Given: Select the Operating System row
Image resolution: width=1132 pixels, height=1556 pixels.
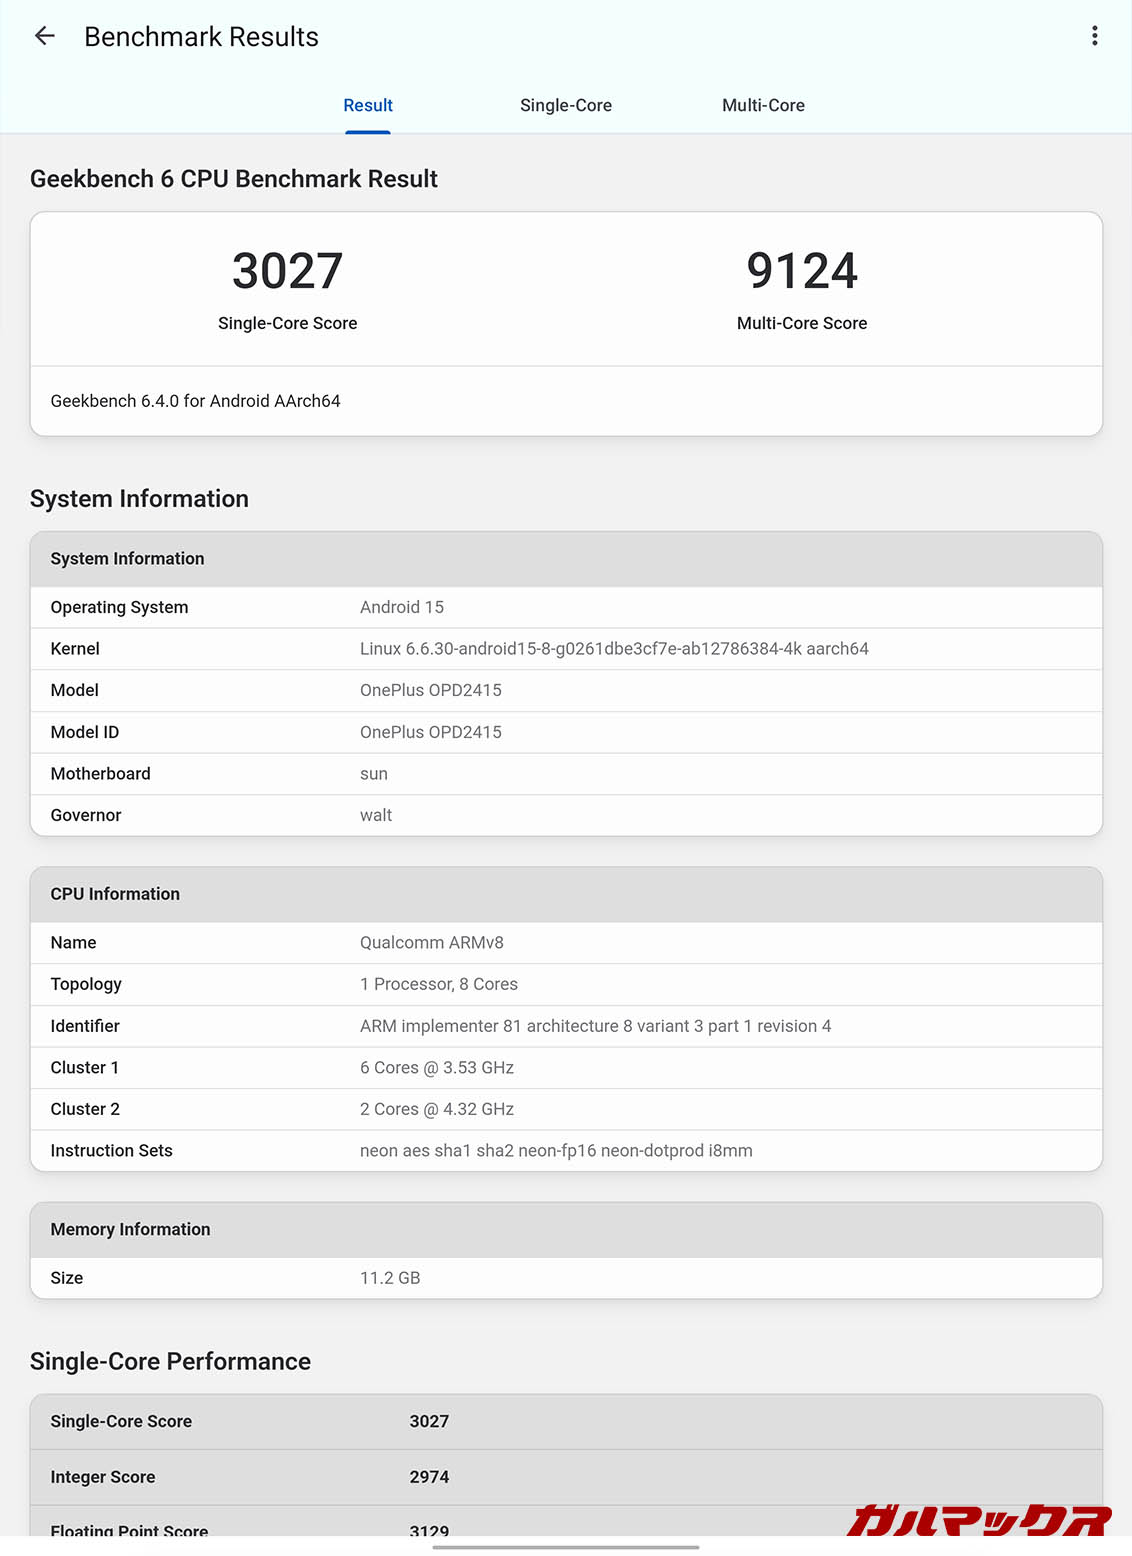Looking at the screenshot, I should [566, 607].
